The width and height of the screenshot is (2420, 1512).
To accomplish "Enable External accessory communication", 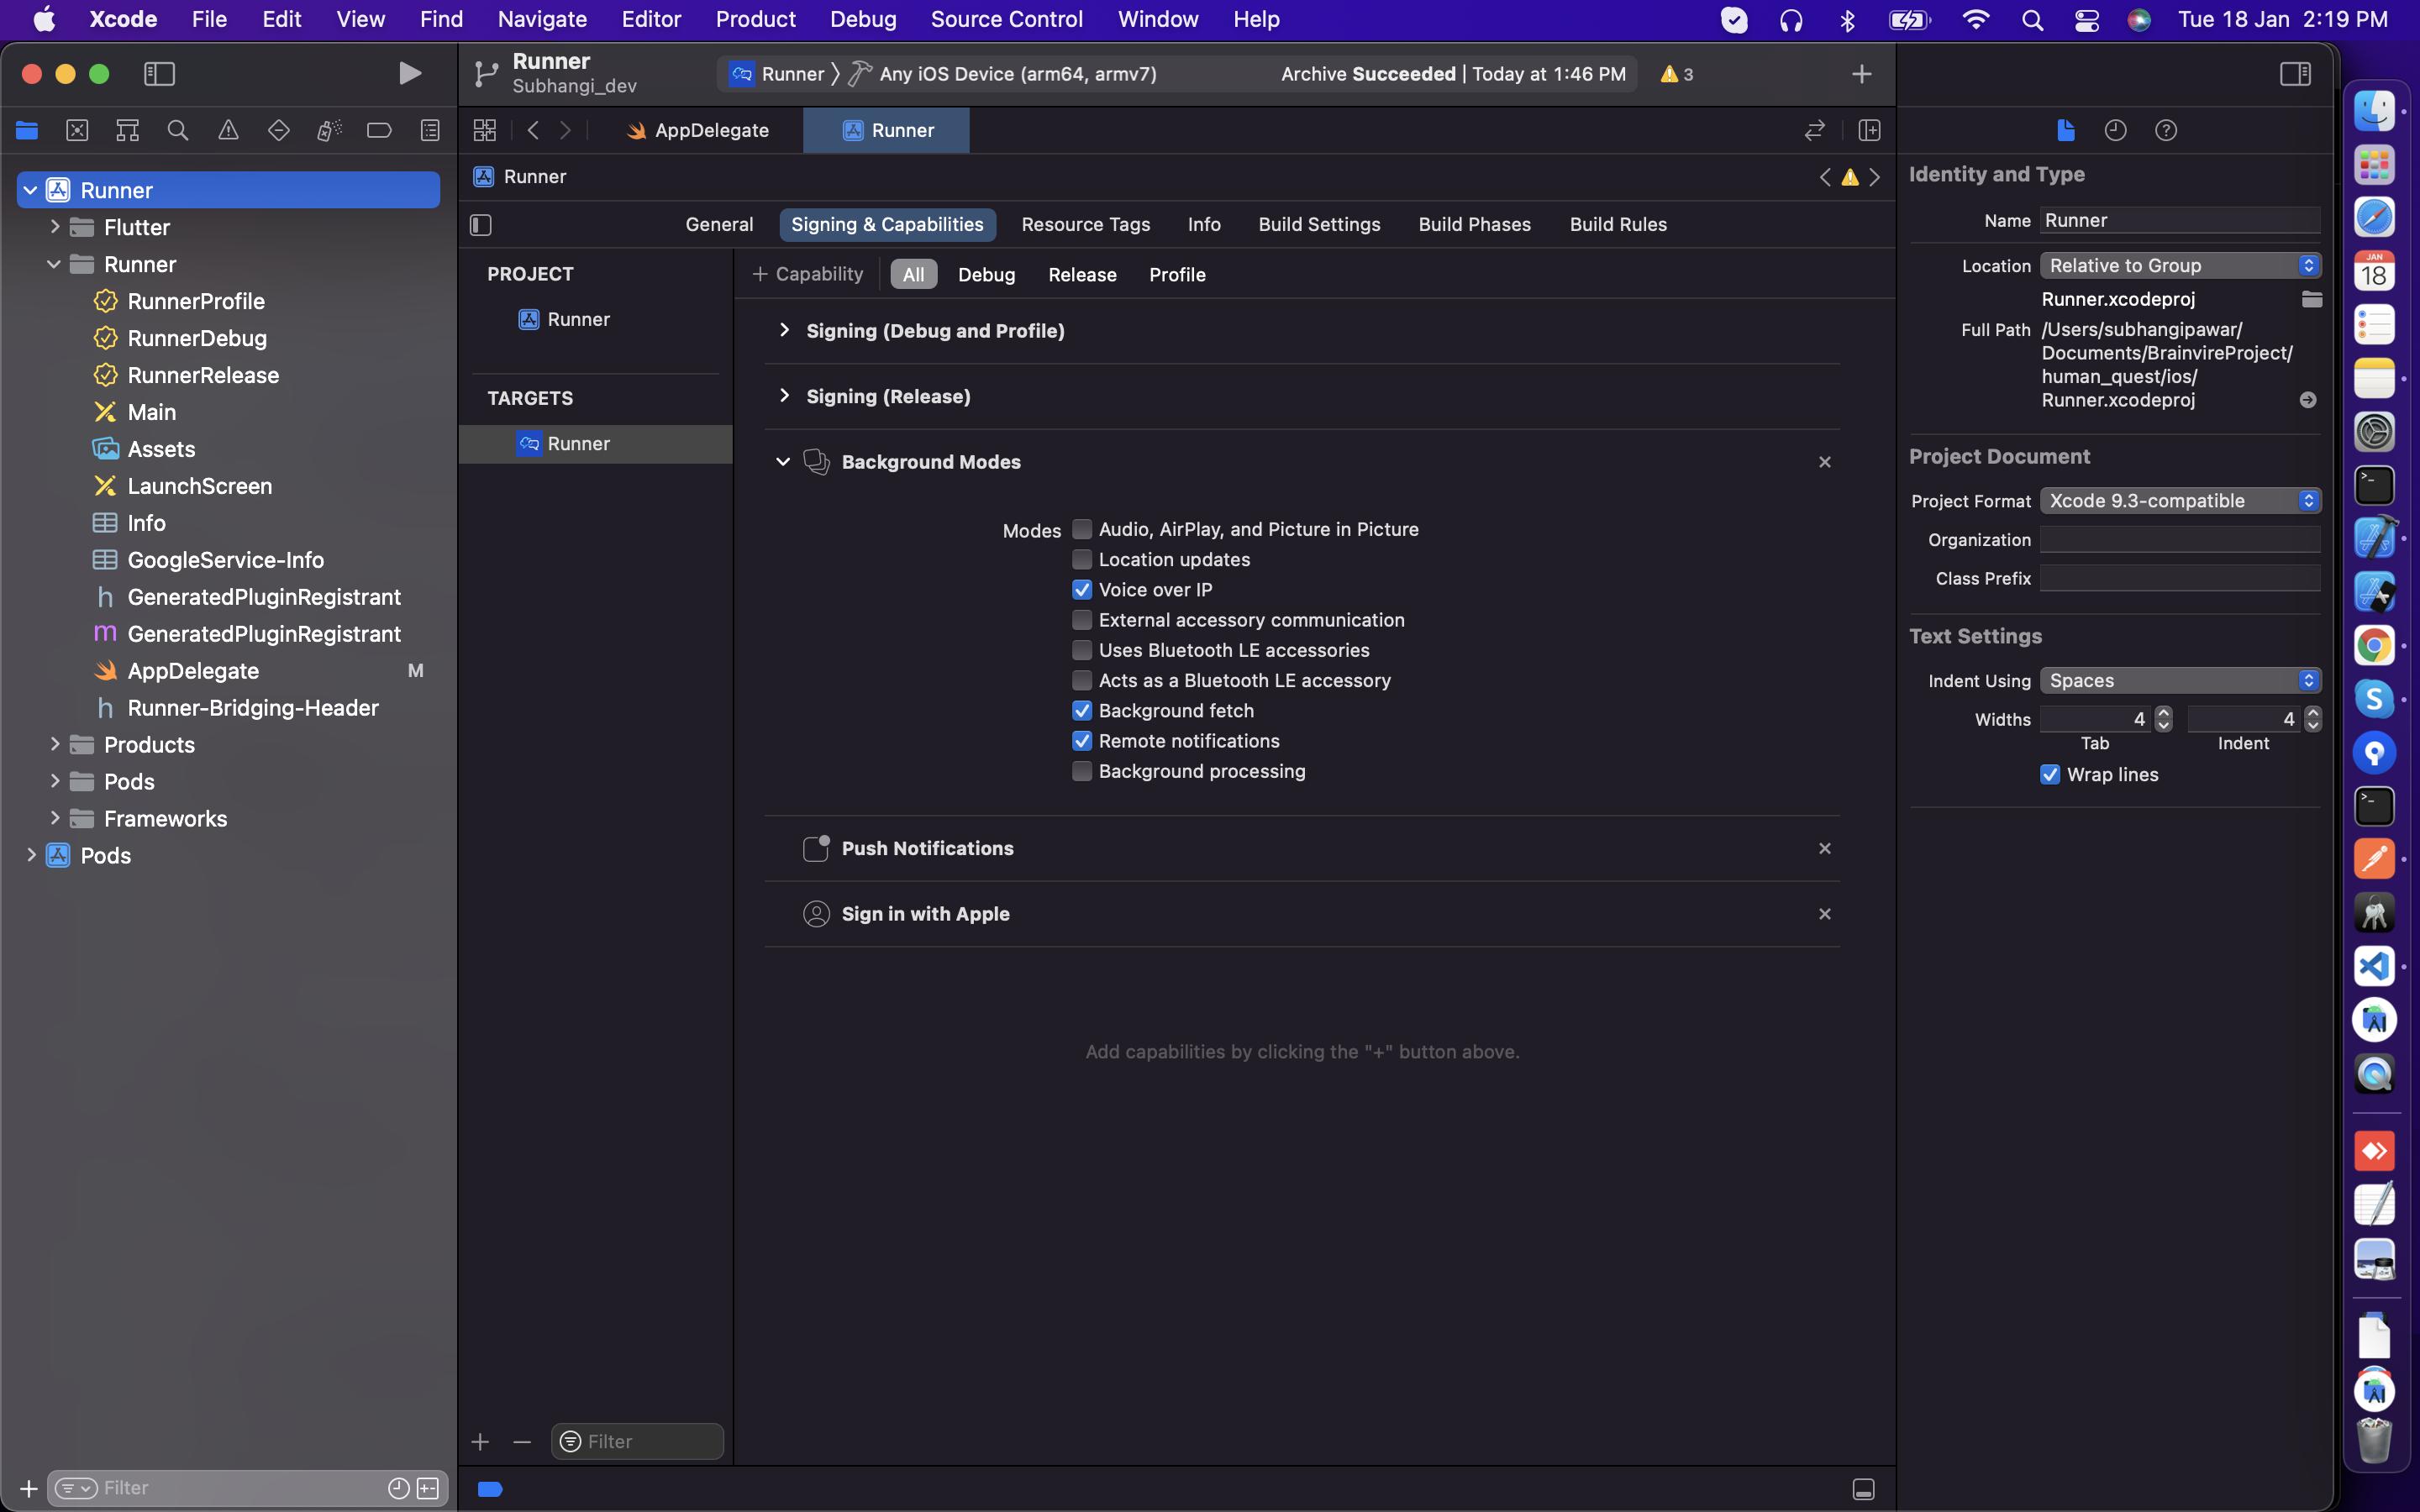I will pyautogui.click(x=1082, y=620).
